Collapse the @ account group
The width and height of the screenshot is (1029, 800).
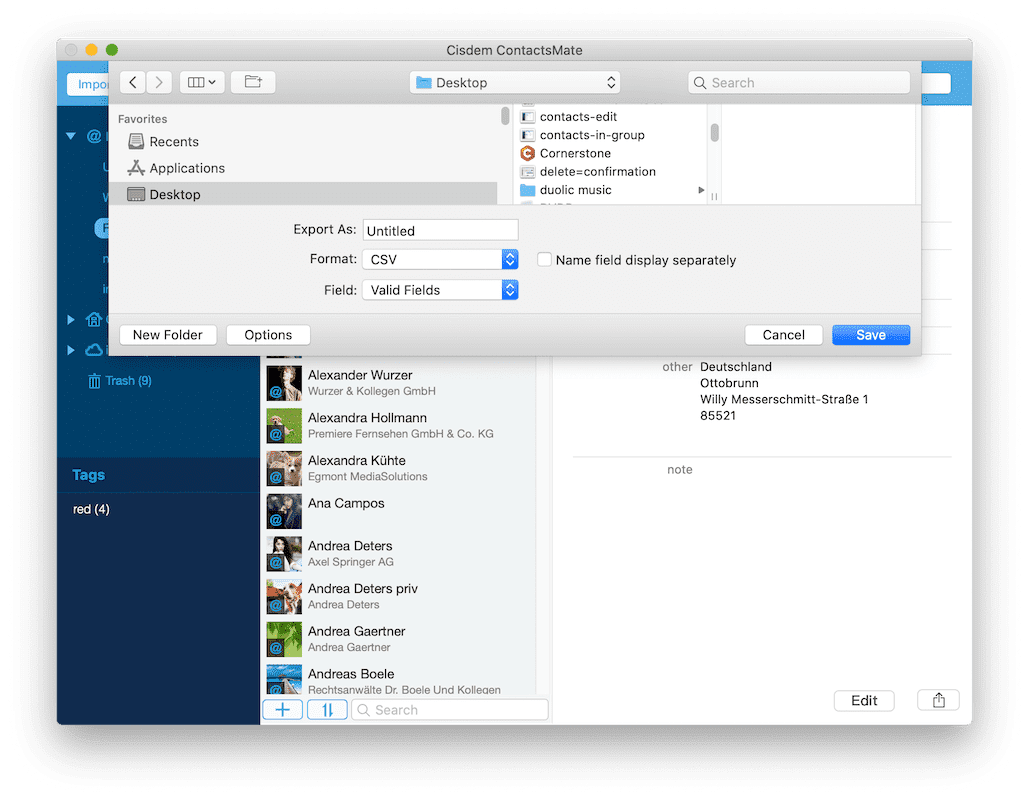click(71, 136)
